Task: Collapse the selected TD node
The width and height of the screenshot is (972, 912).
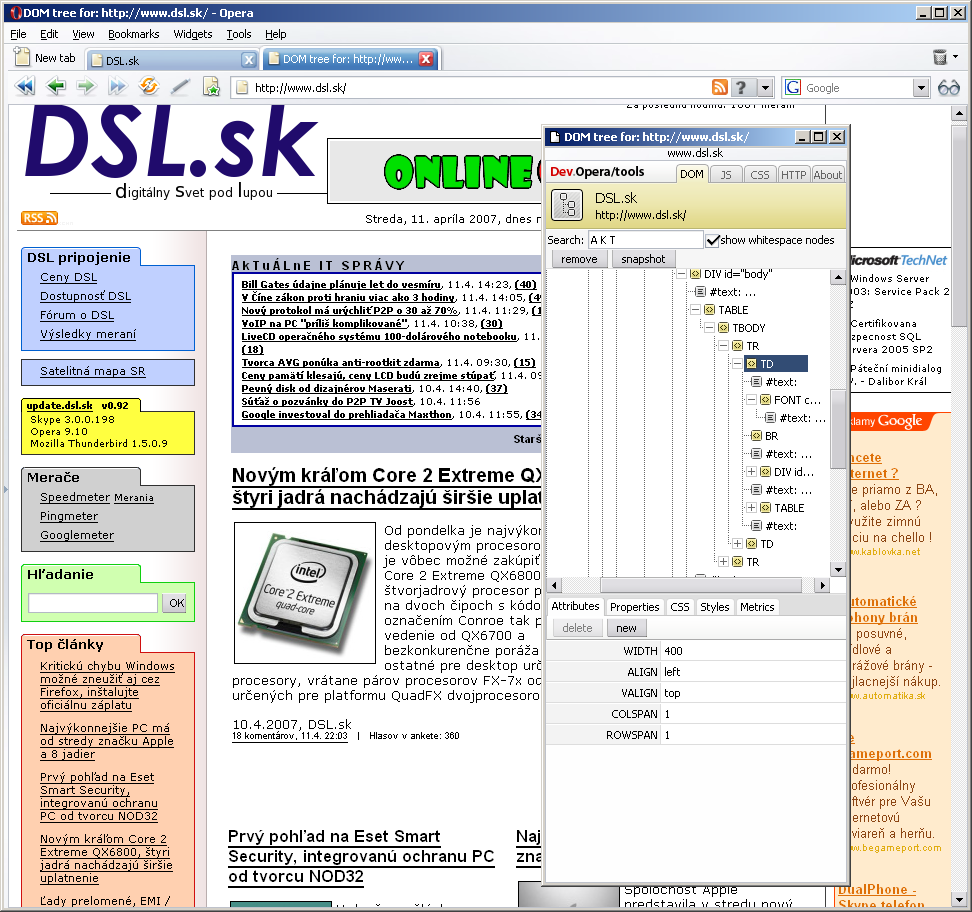Action: pyautogui.click(x=737, y=363)
